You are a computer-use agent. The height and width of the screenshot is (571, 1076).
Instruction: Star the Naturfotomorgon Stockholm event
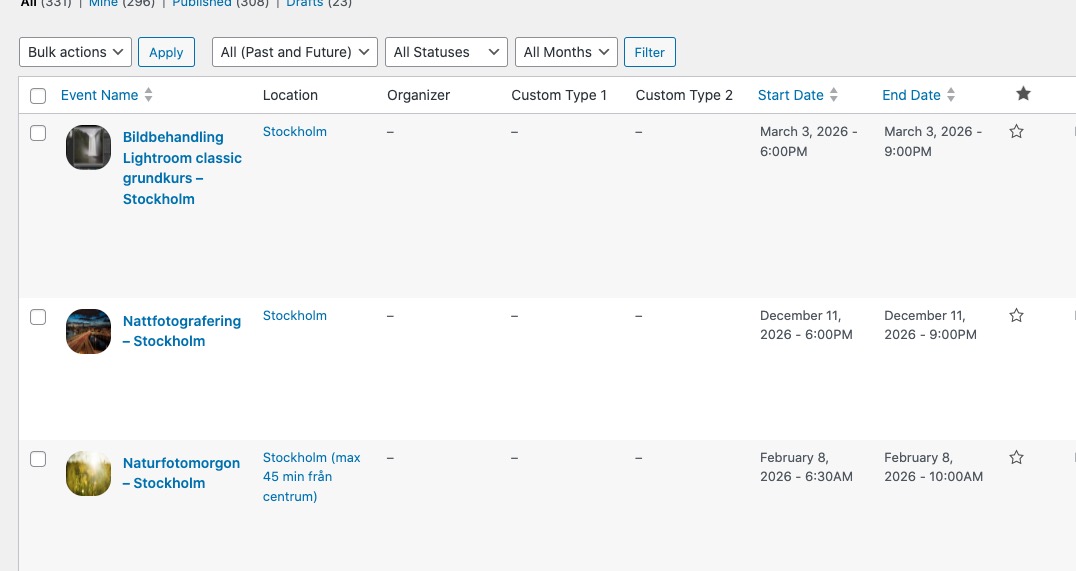(x=1016, y=457)
